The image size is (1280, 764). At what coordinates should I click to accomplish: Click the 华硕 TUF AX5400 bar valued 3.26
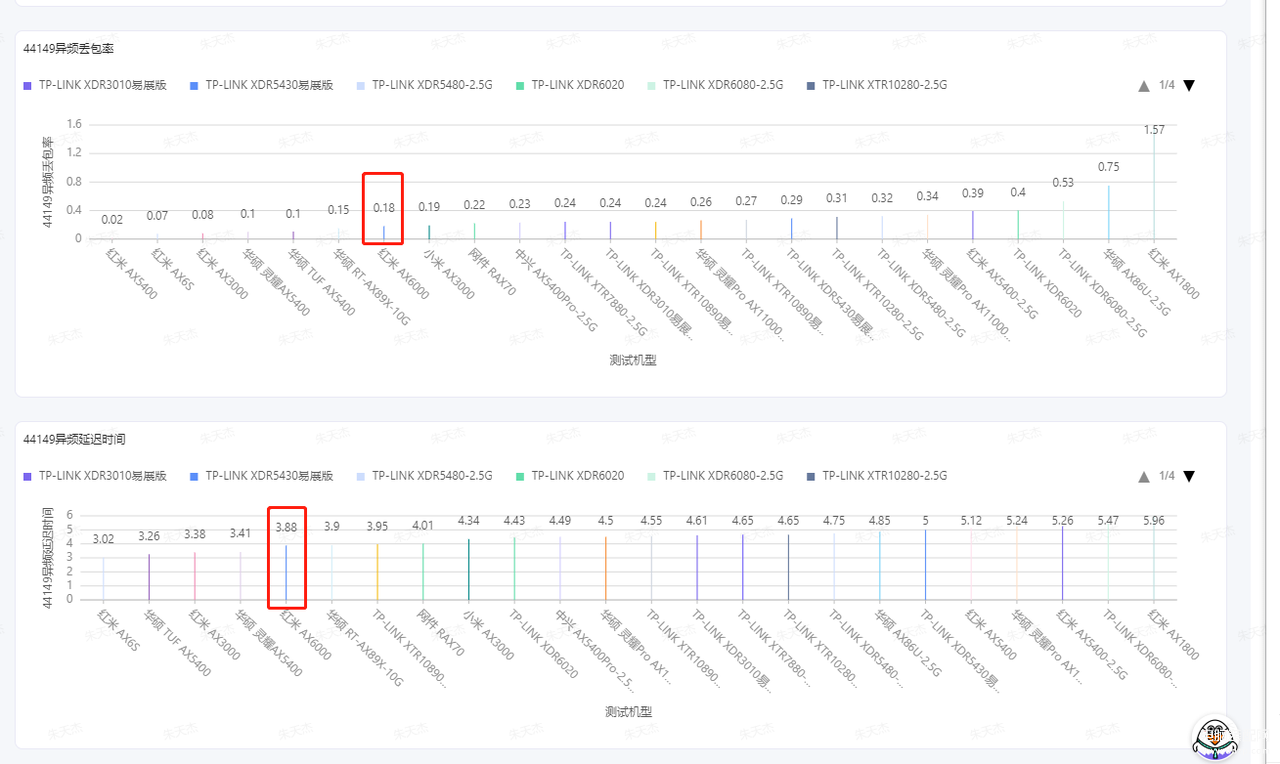(149, 577)
